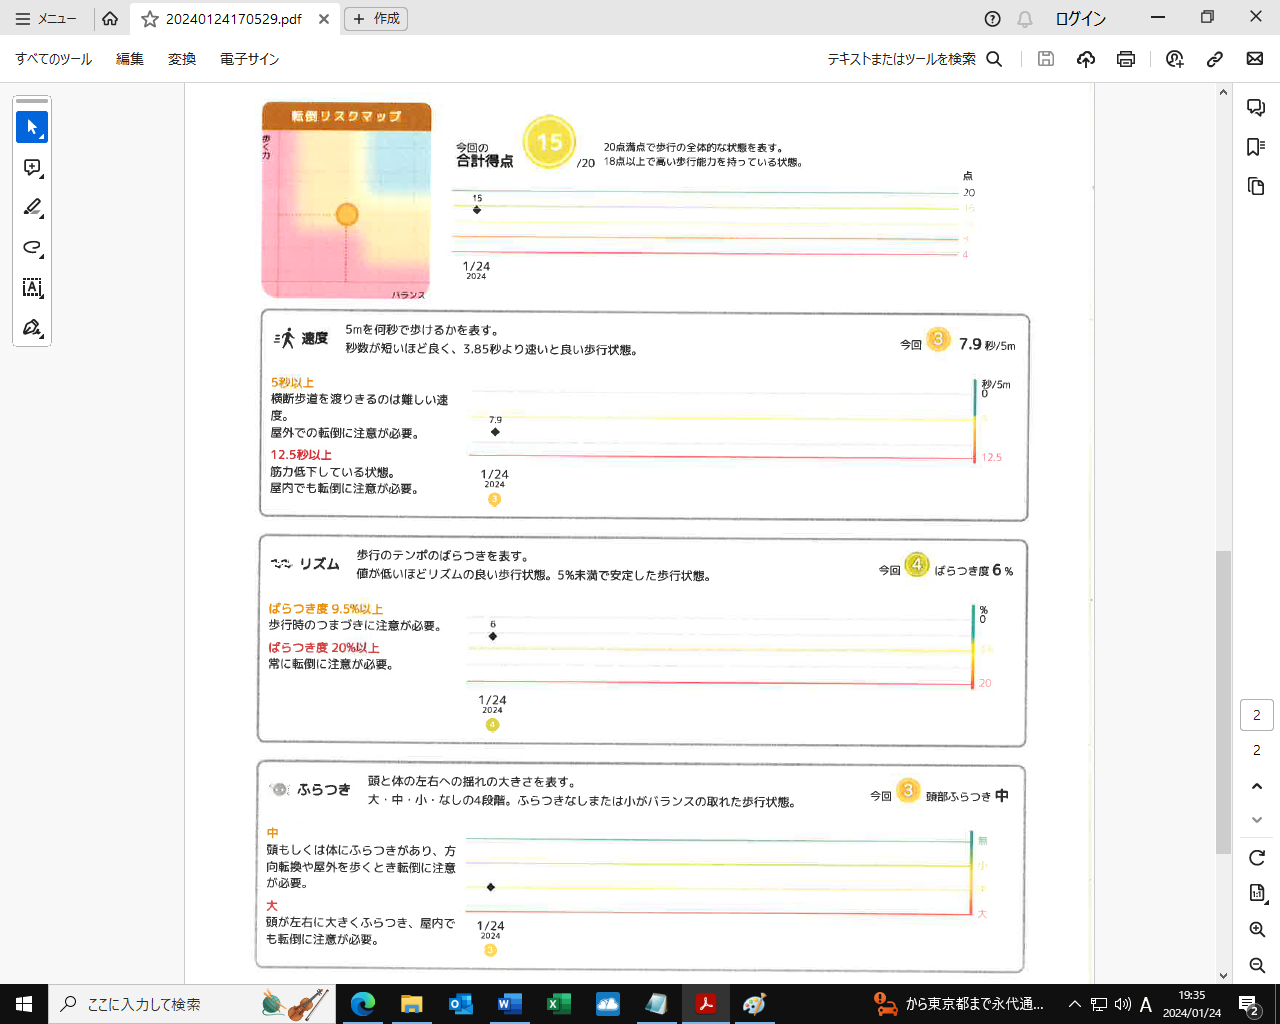The width and height of the screenshot is (1280, 1024).
Task: Choose the freehand draw tool
Action: click(32, 247)
